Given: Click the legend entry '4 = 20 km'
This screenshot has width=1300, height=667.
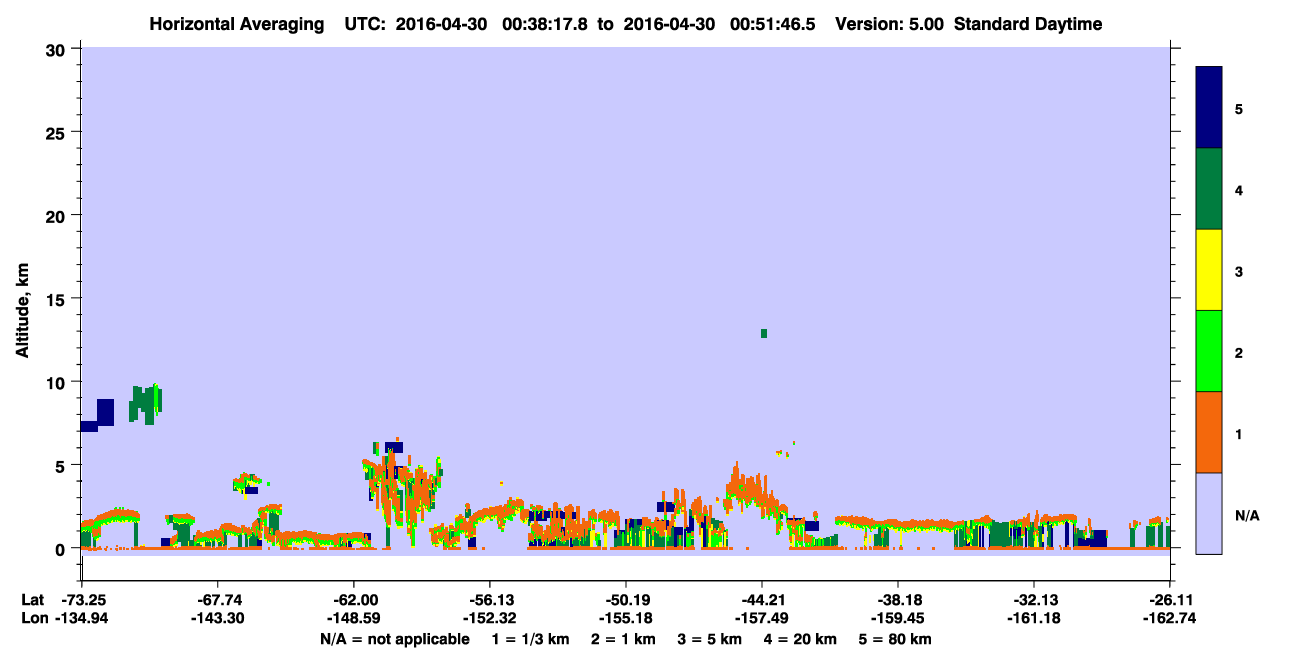Looking at the screenshot, I should 801,639.
